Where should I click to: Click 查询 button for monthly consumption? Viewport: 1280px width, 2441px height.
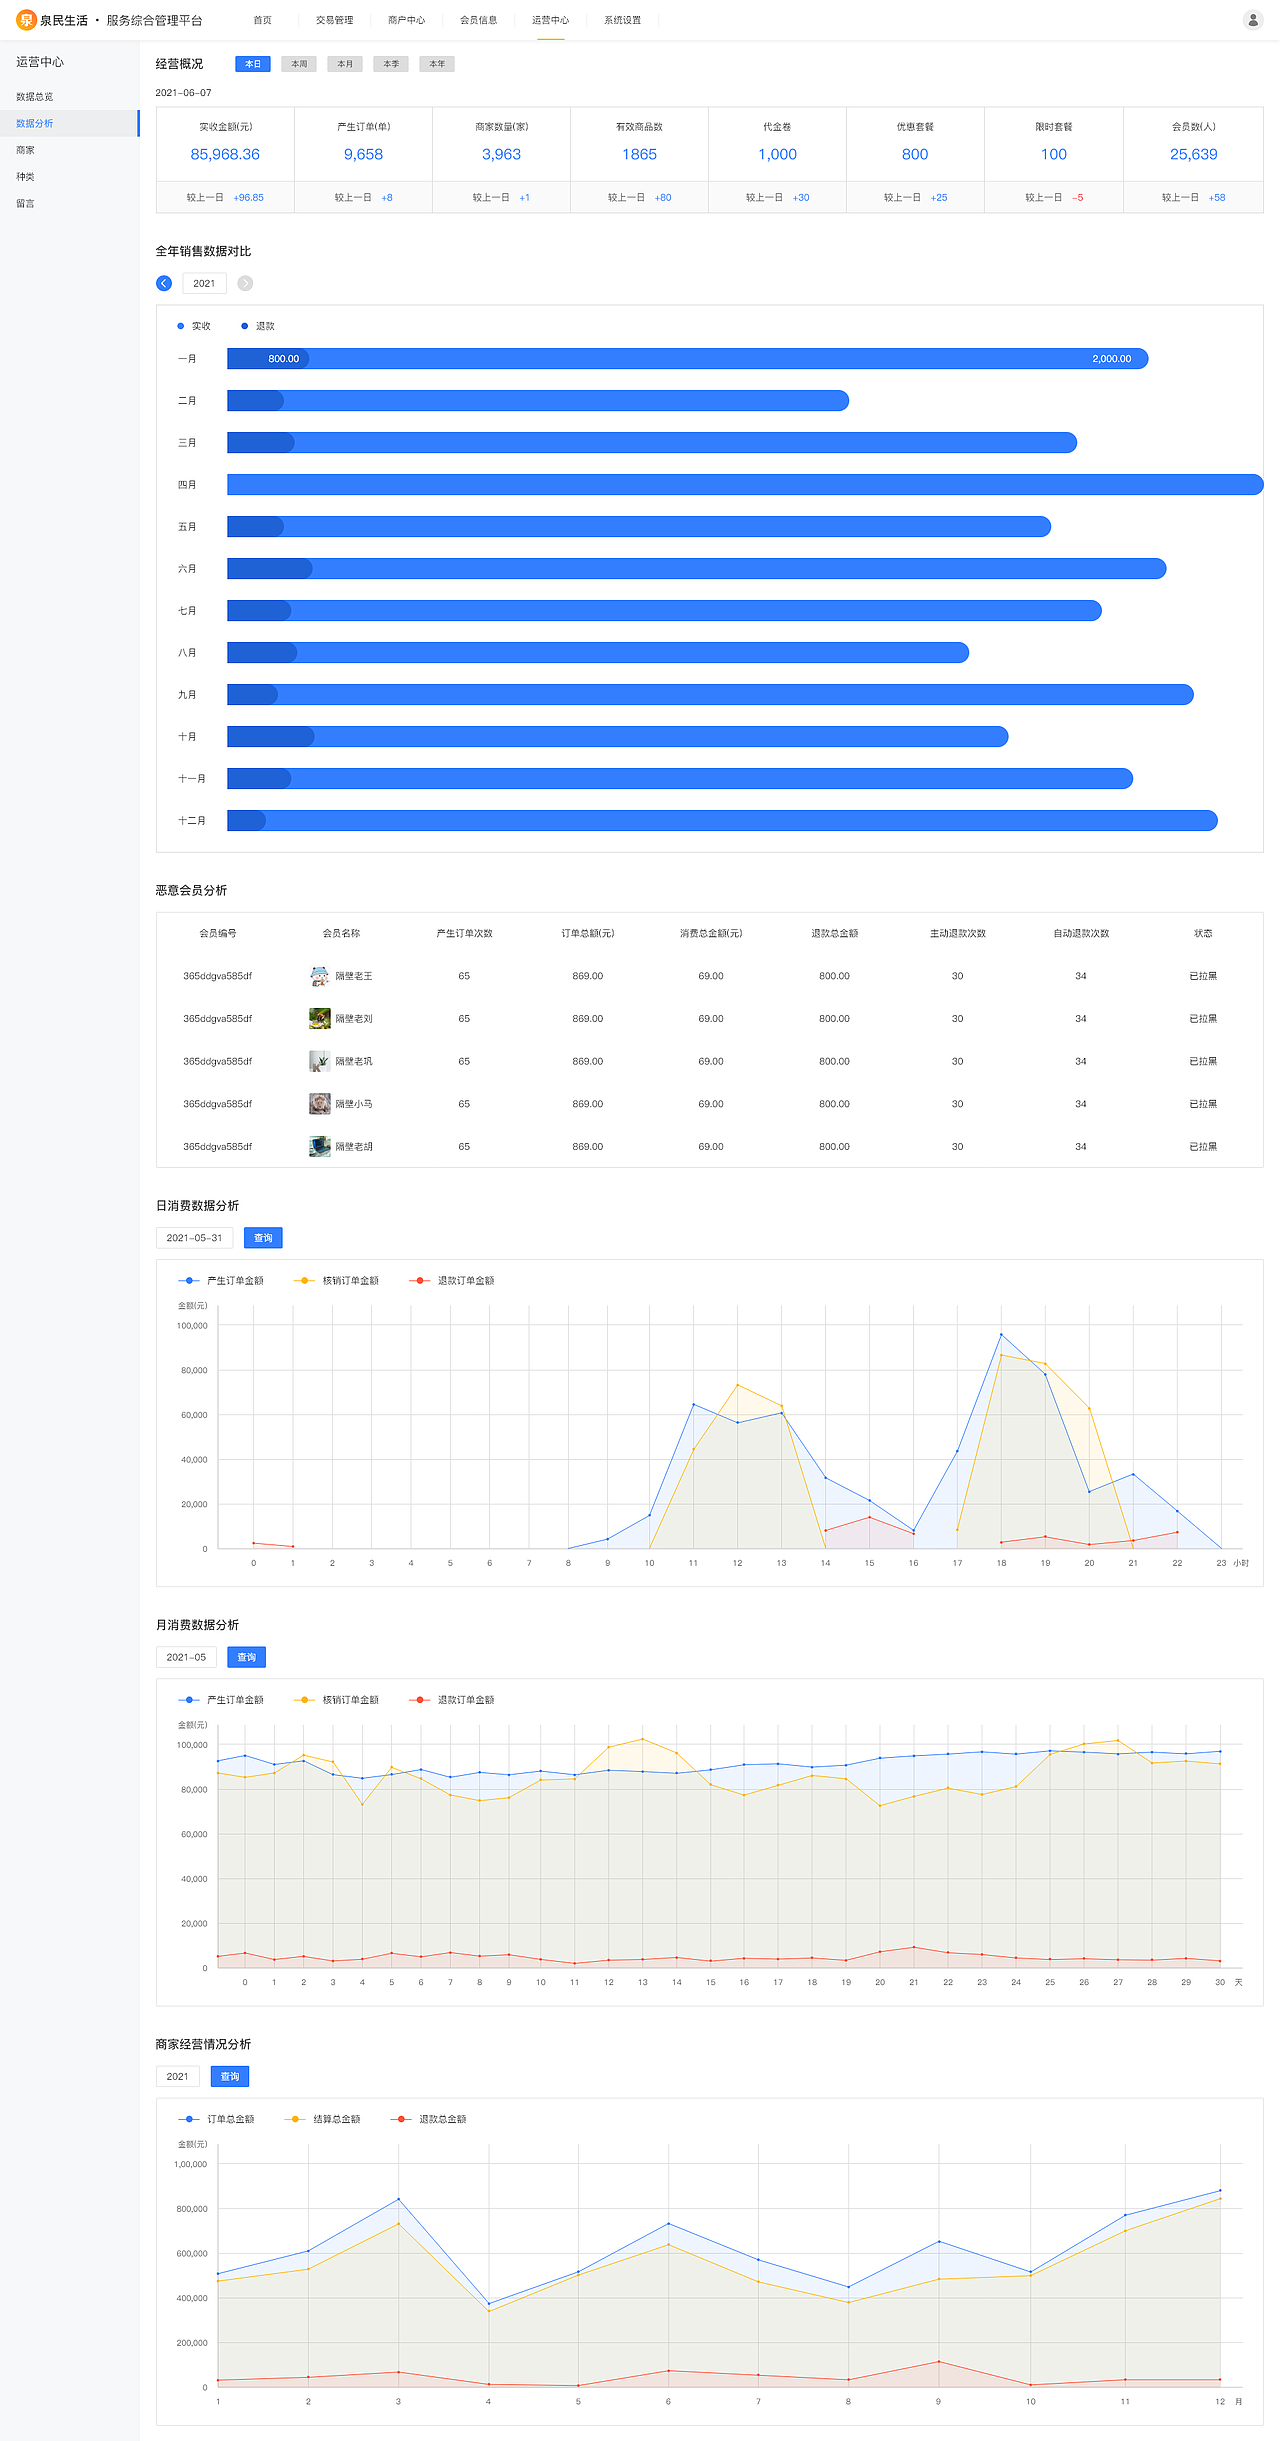click(x=246, y=1657)
